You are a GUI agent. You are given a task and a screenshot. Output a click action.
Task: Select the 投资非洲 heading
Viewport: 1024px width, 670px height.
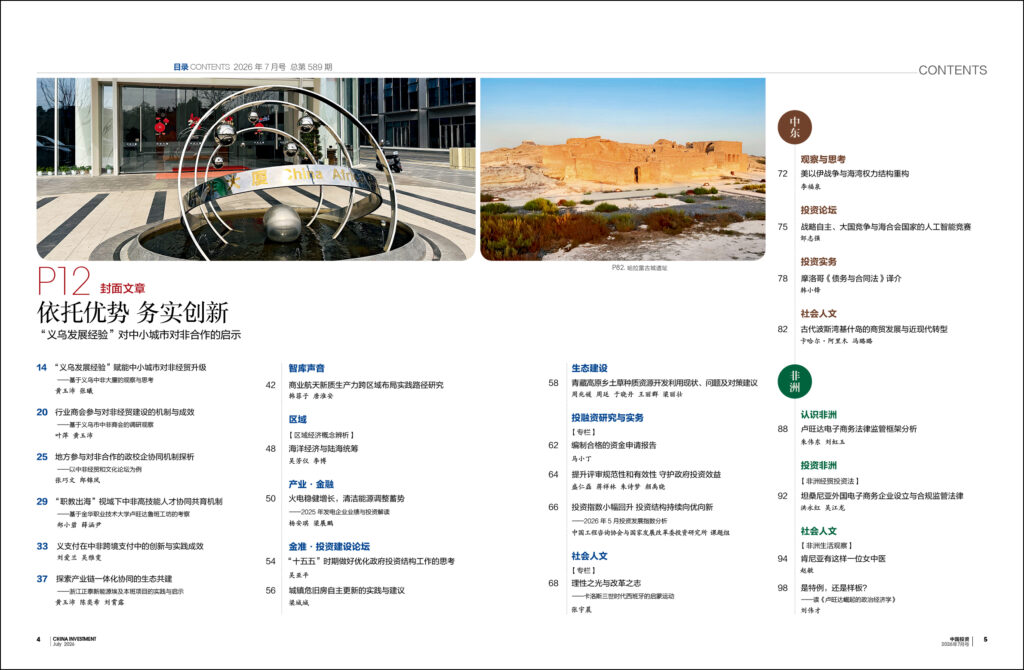coord(818,466)
